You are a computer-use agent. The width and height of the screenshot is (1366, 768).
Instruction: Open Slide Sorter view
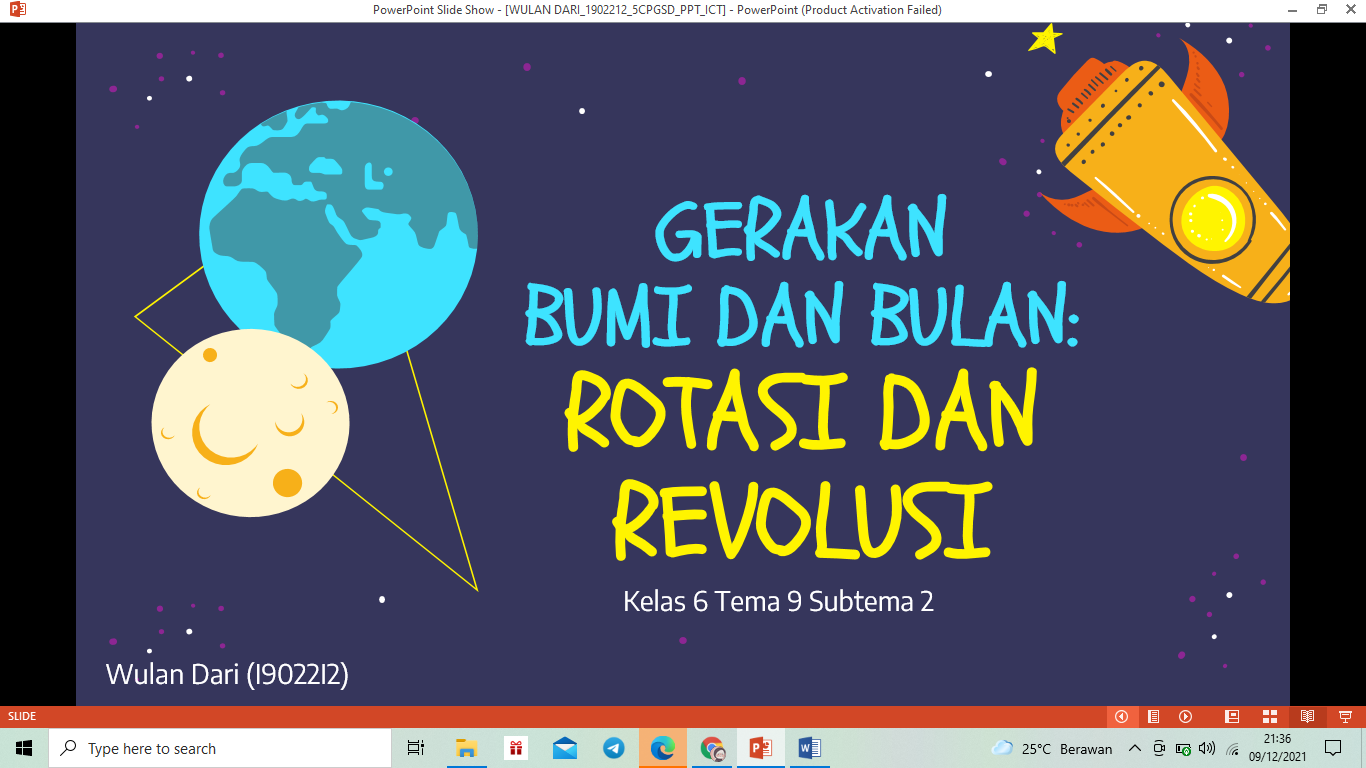click(1270, 716)
